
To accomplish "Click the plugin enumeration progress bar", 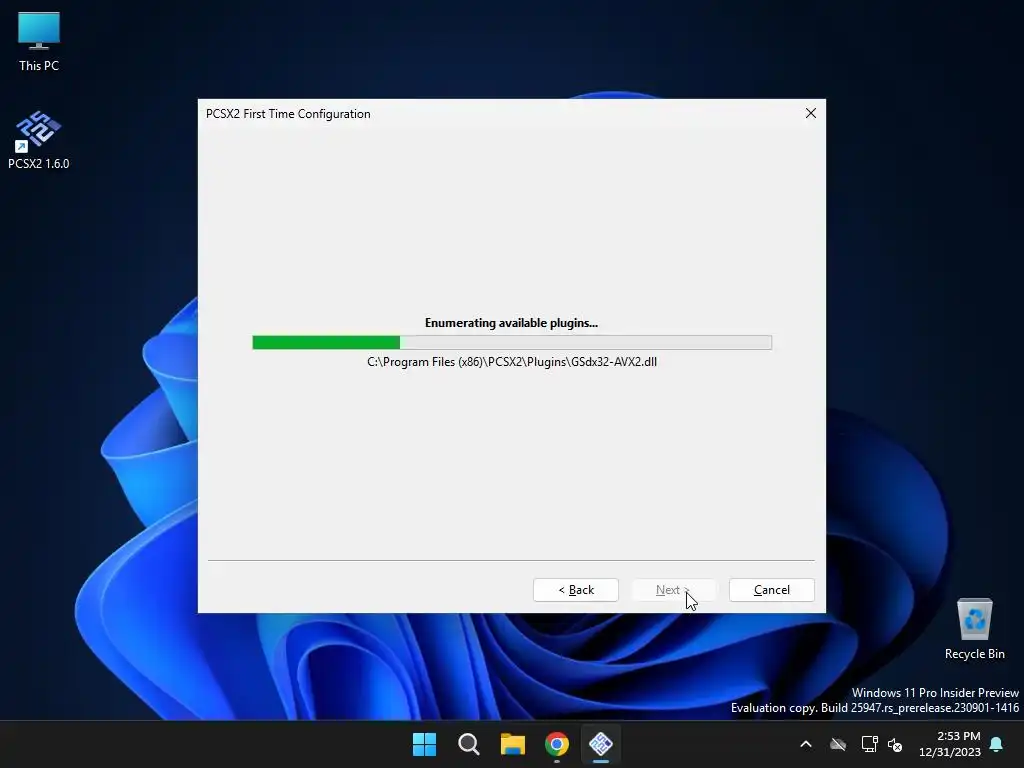I will [x=512, y=342].
